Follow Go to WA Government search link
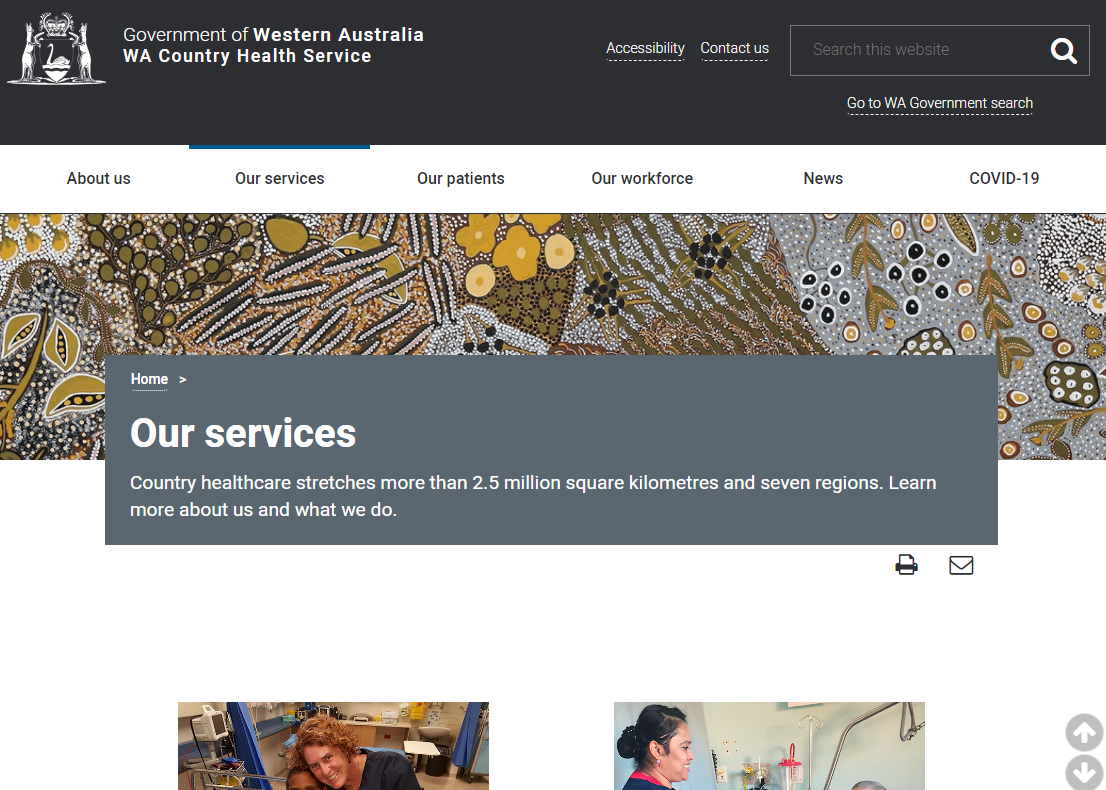This screenshot has width=1106, height=790. click(939, 103)
